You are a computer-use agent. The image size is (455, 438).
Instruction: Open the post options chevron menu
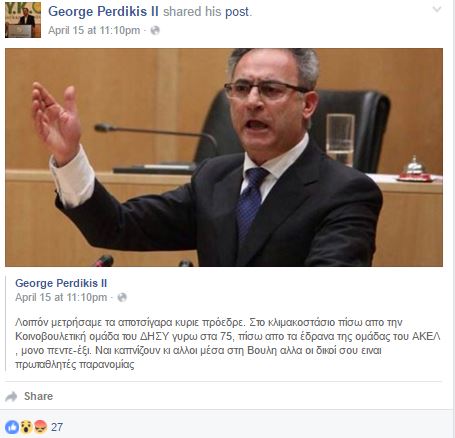(x=437, y=9)
